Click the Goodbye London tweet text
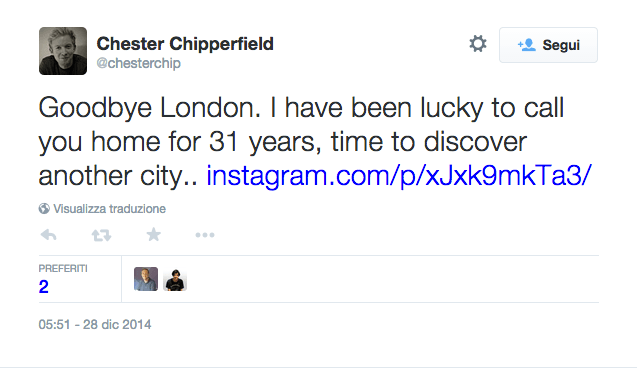The height and width of the screenshot is (368, 637). click(315, 141)
